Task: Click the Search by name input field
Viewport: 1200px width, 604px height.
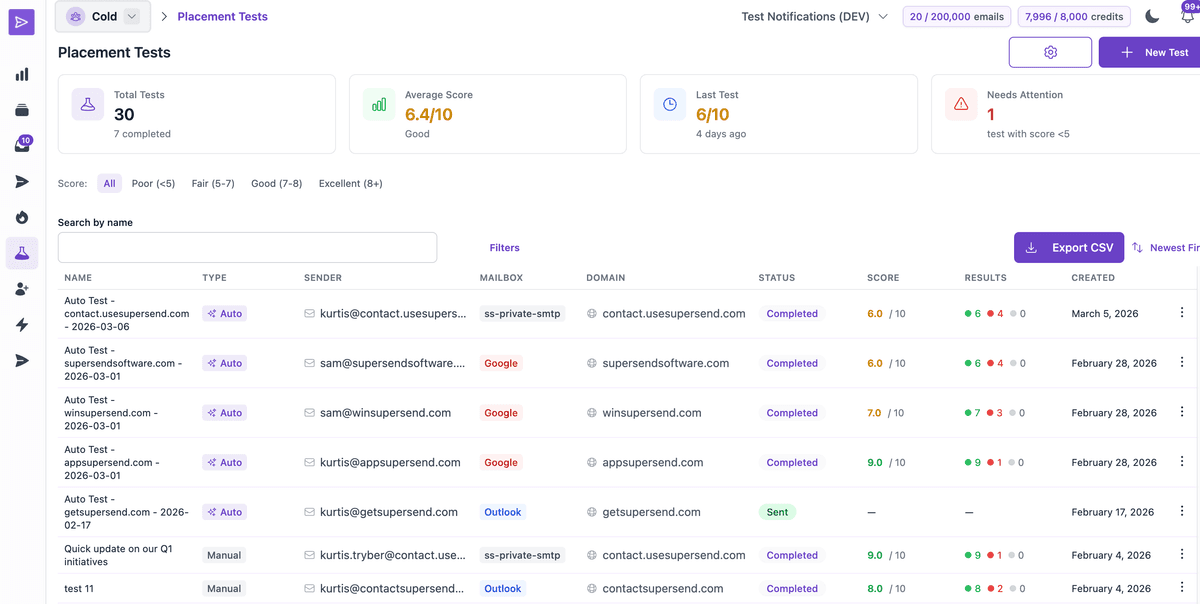Action: [247, 247]
